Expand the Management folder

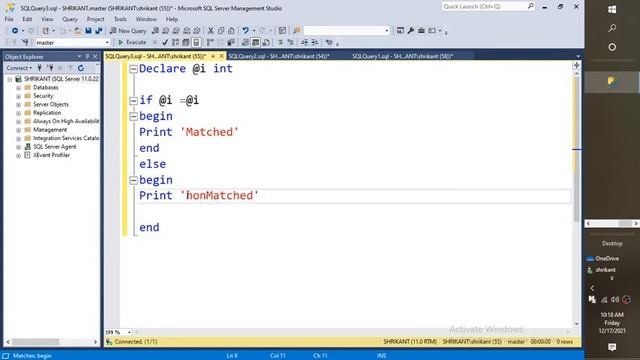coord(18,130)
